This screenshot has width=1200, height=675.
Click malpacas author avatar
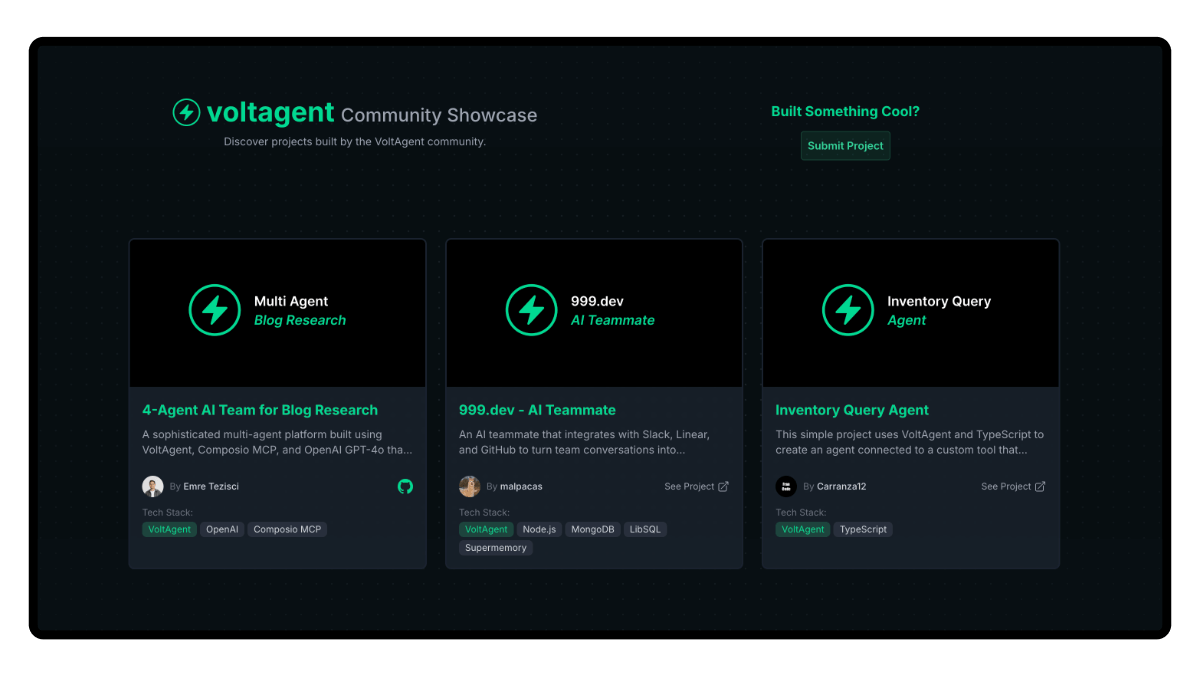469,487
